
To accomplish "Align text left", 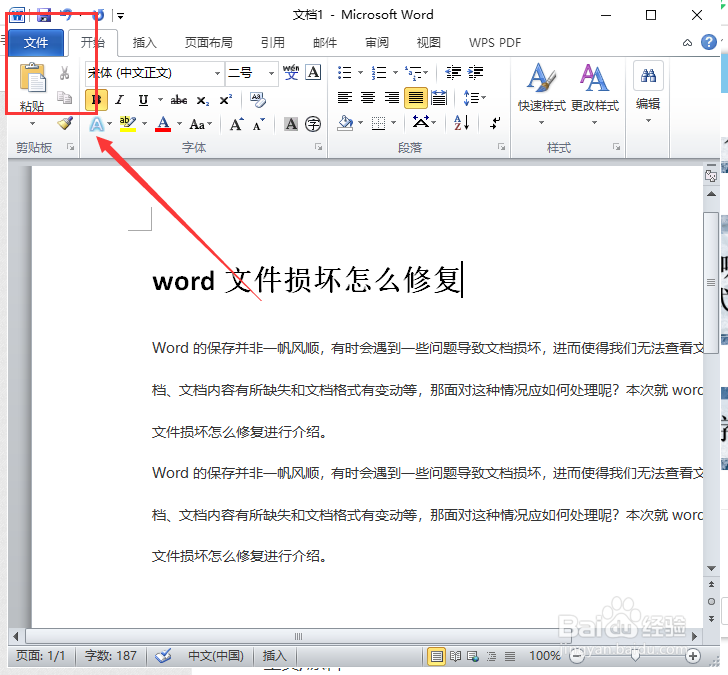I will click(344, 97).
